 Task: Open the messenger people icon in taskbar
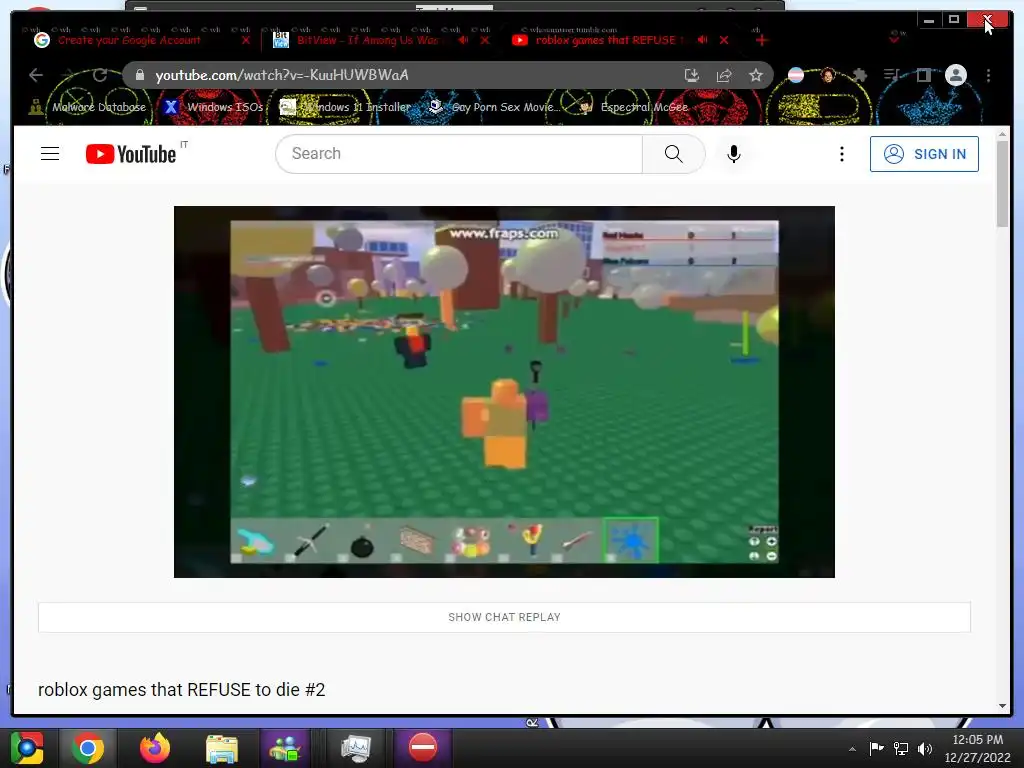click(x=285, y=748)
